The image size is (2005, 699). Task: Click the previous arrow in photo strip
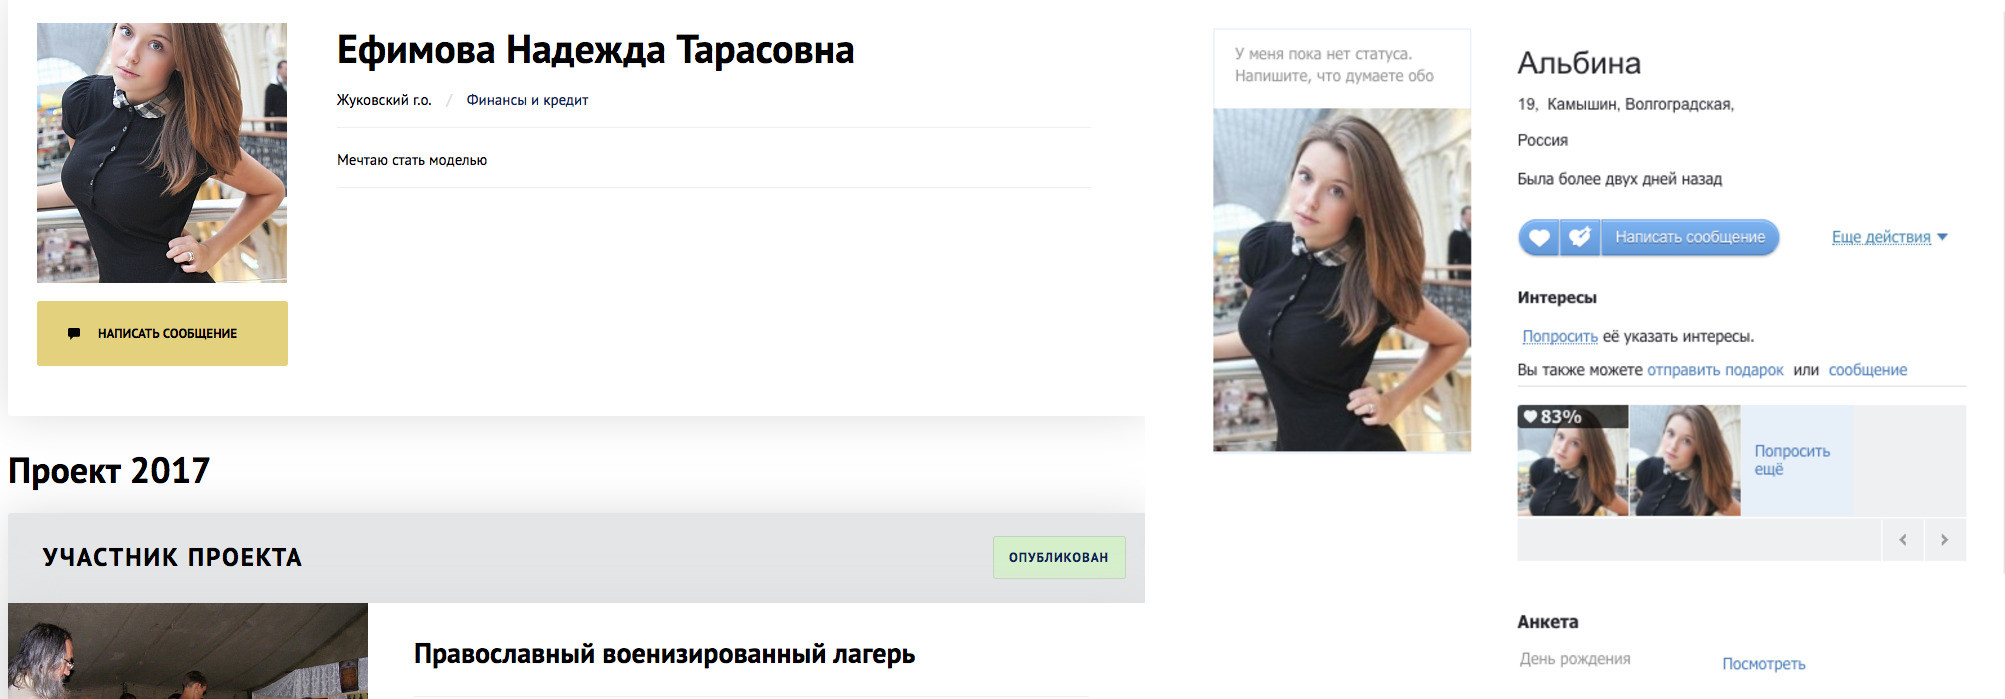pyautogui.click(x=1902, y=540)
